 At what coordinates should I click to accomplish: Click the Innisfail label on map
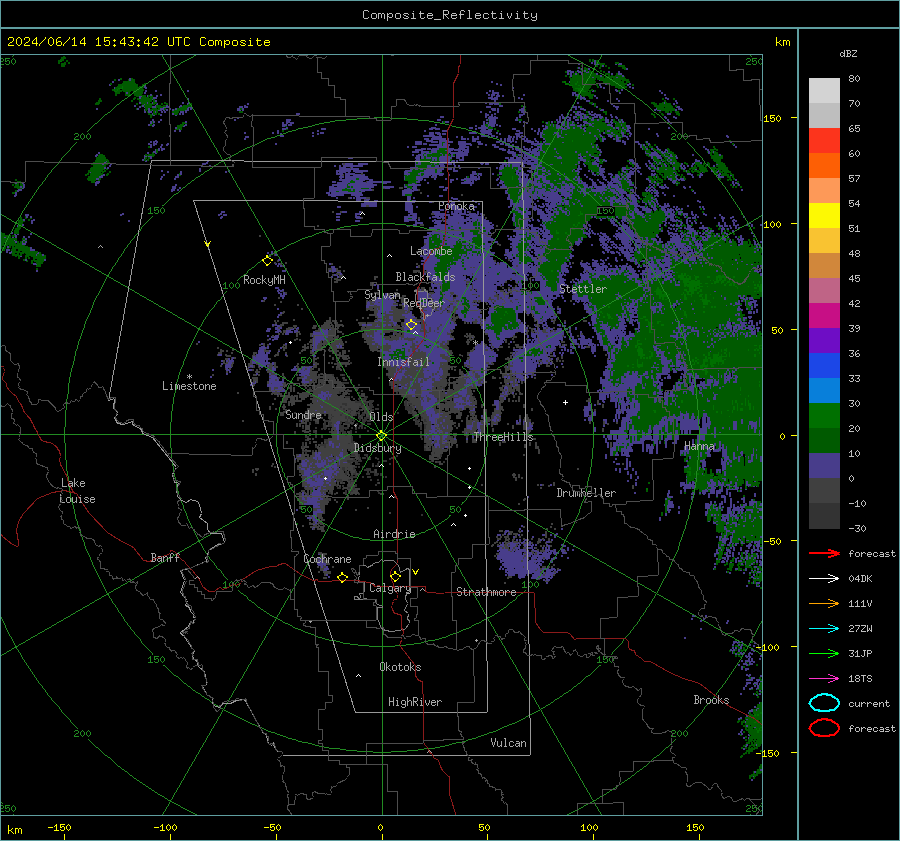tap(403, 362)
